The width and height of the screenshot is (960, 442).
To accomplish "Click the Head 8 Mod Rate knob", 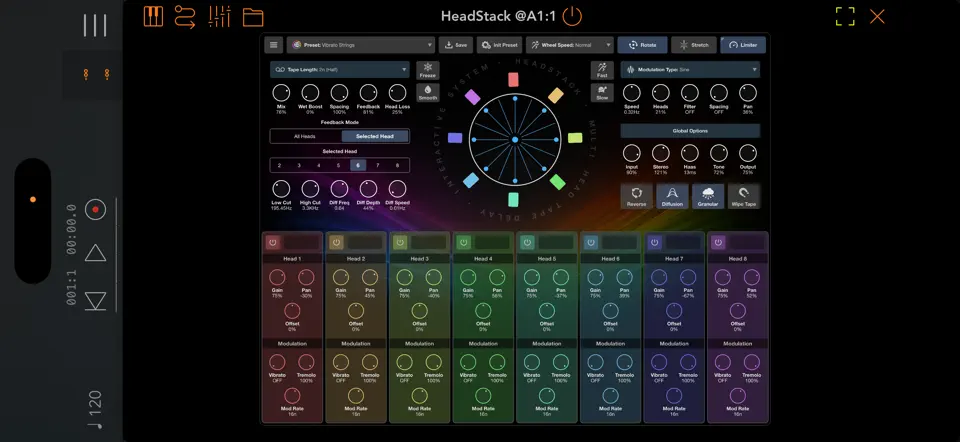I will click(738, 395).
